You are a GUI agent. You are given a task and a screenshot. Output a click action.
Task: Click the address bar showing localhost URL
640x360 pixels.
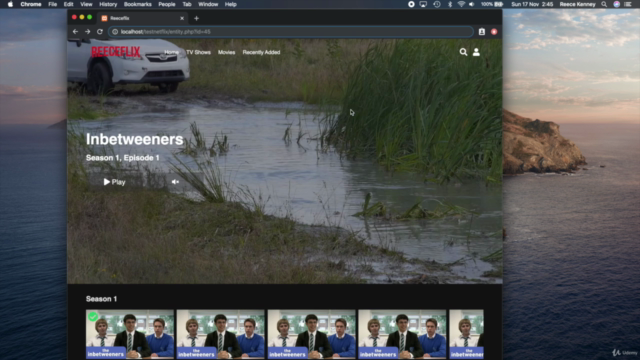click(x=291, y=31)
